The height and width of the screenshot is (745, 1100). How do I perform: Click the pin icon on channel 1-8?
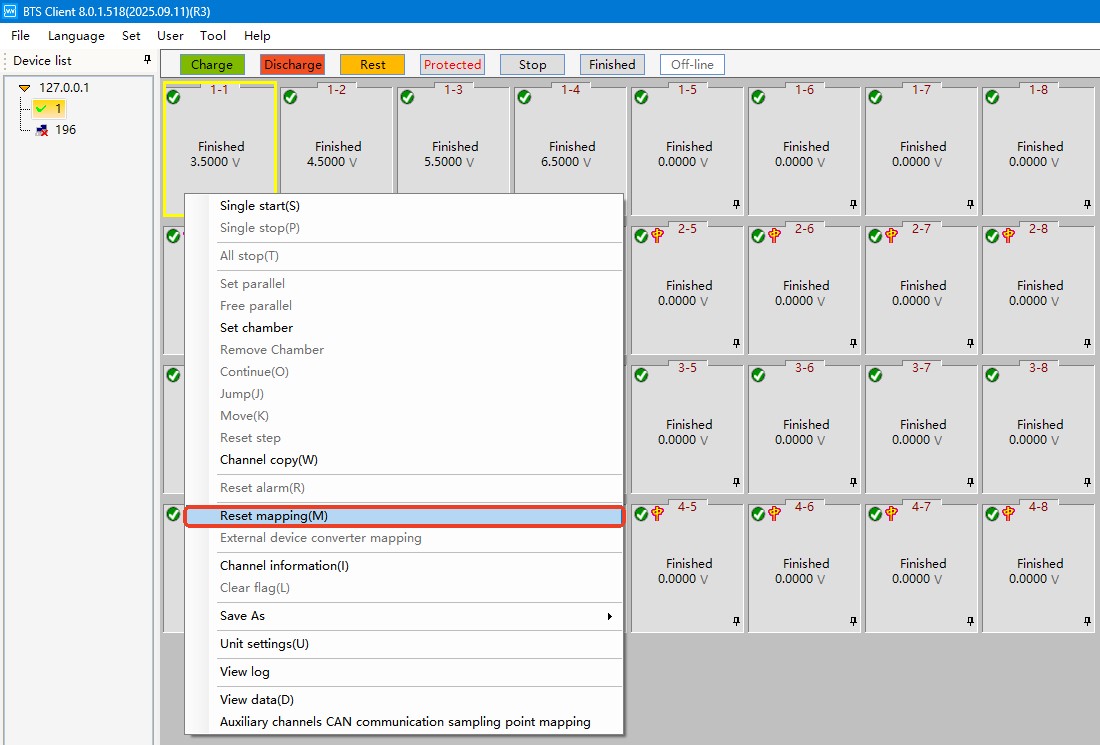click(1087, 204)
